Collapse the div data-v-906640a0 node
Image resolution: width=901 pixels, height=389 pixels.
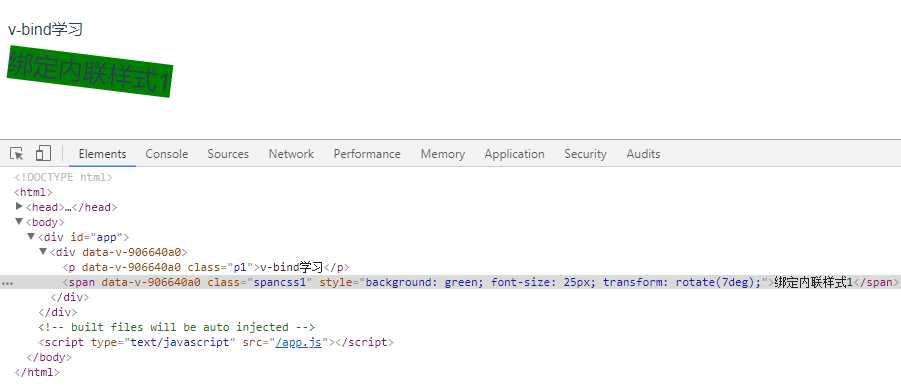coord(43,251)
